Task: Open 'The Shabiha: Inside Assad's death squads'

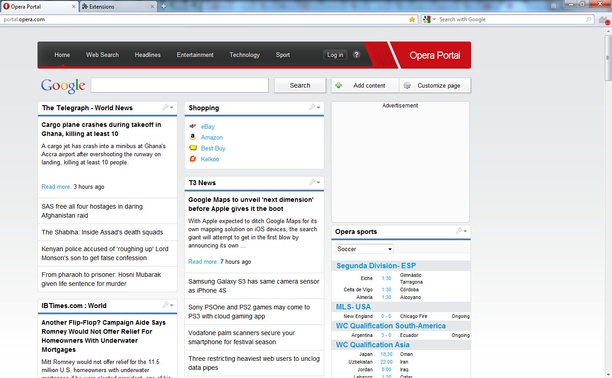Action: 102,232
